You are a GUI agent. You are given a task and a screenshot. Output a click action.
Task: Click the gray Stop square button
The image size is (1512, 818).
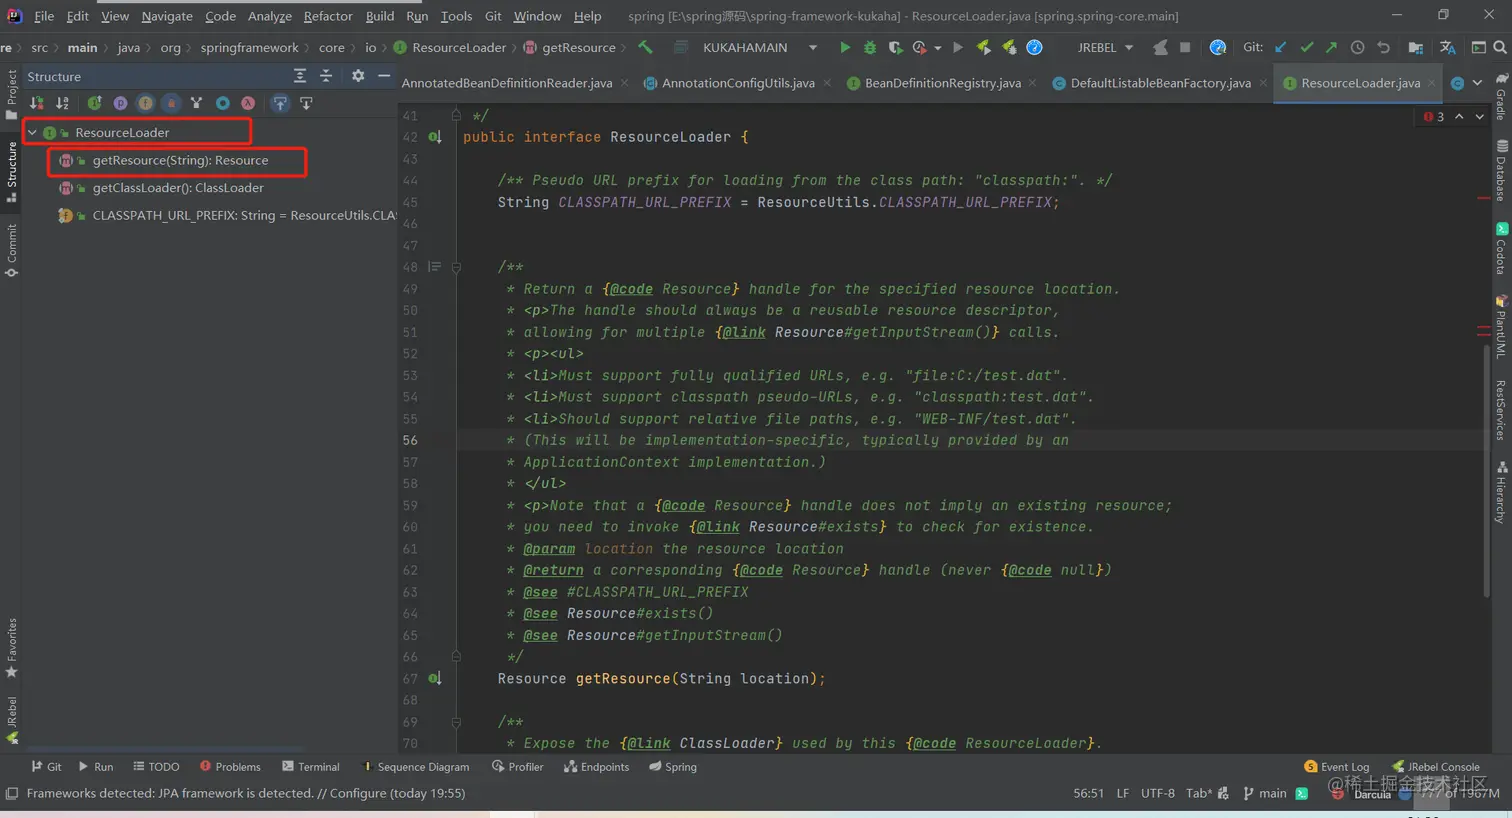click(x=1185, y=47)
